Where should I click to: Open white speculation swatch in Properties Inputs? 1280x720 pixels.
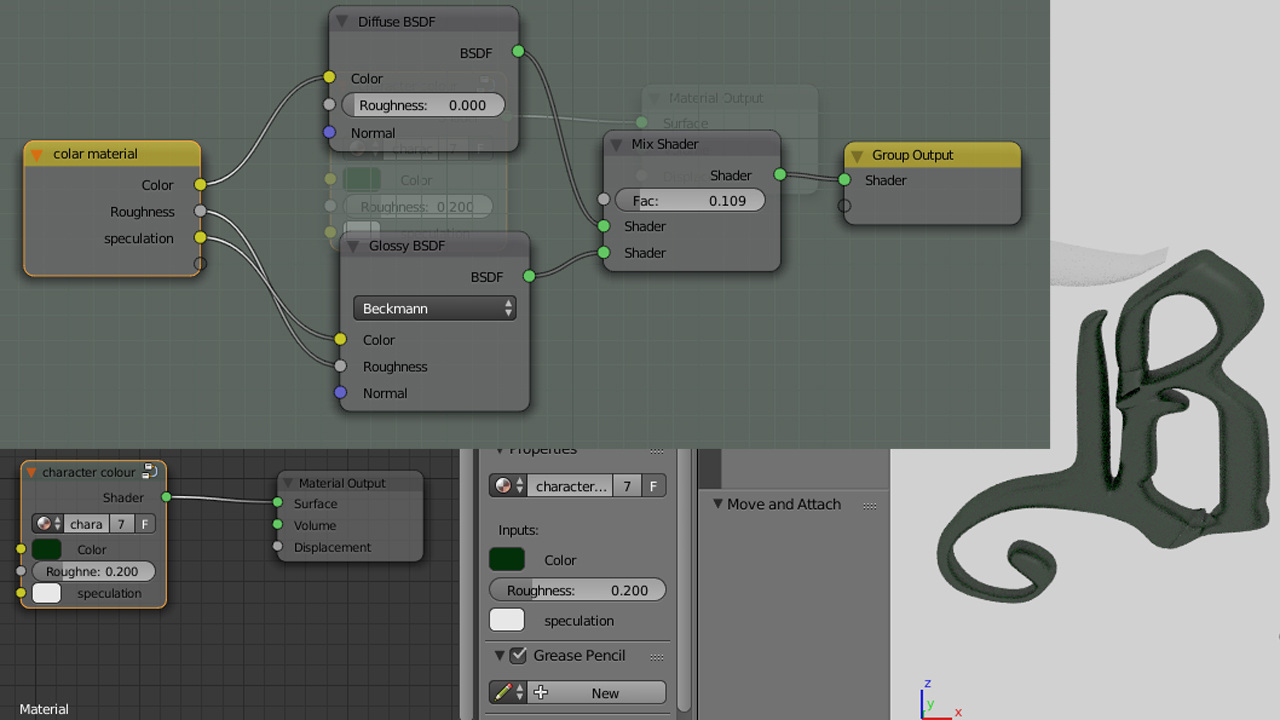507,620
